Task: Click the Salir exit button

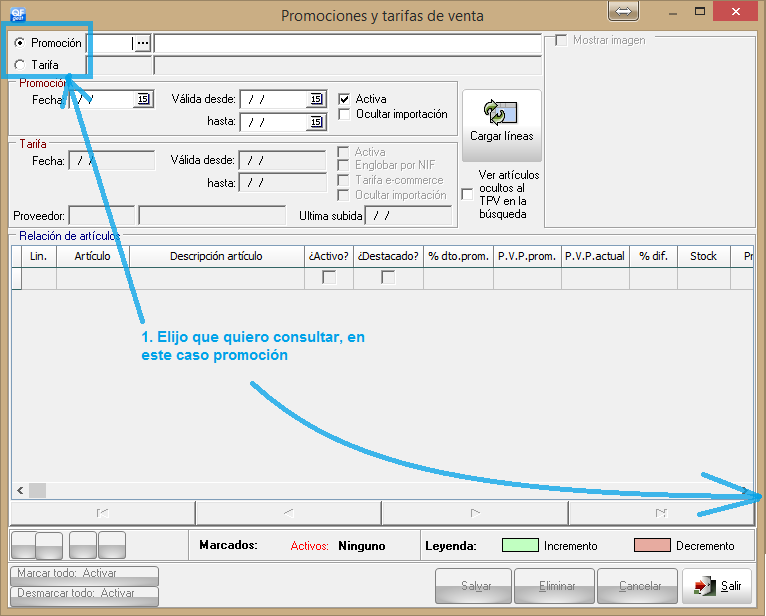Action: click(x=717, y=586)
